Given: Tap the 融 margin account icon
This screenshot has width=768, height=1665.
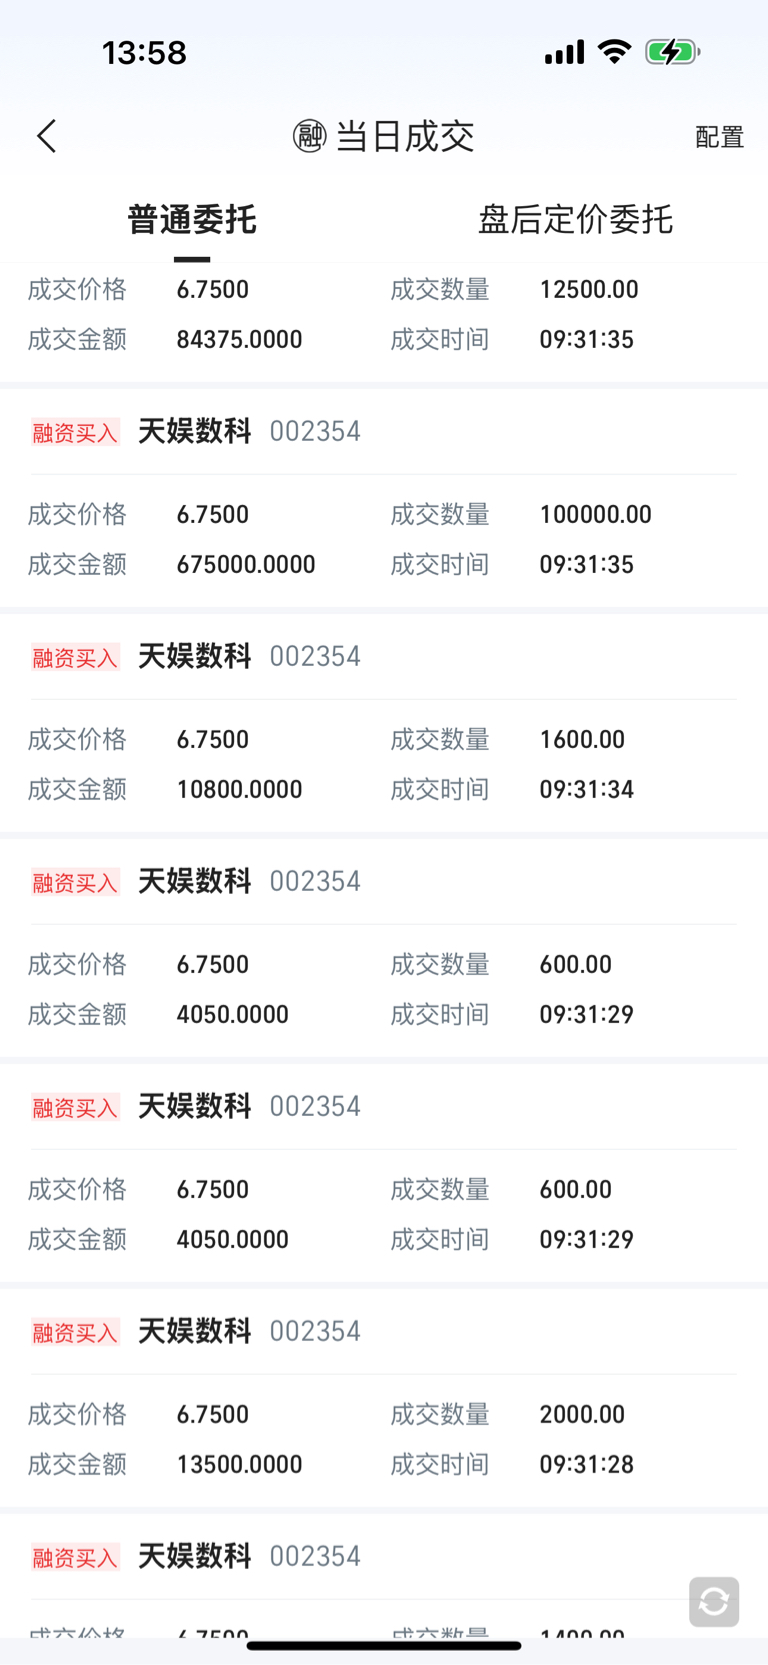Looking at the screenshot, I should (x=309, y=136).
